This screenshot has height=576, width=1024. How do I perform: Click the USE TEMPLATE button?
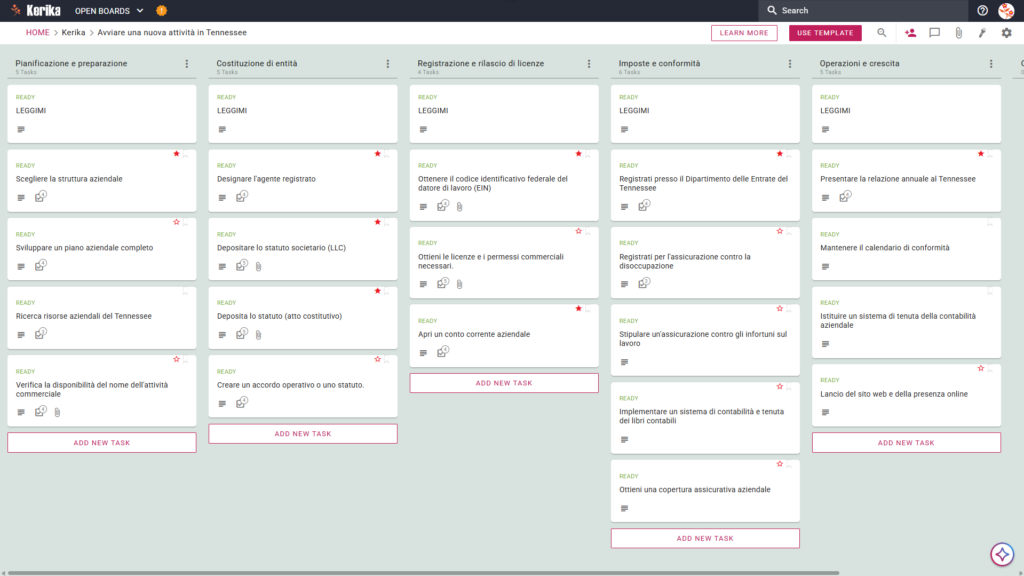(825, 33)
